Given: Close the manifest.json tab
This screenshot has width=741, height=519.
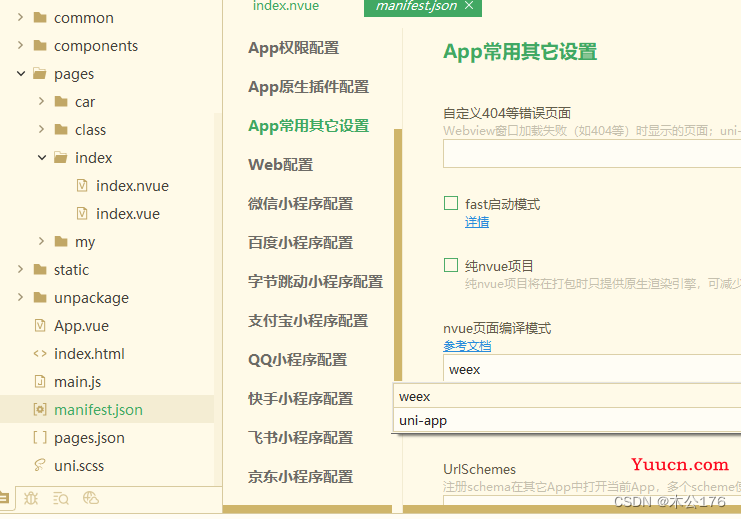Looking at the screenshot, I should tap(469, 5).
